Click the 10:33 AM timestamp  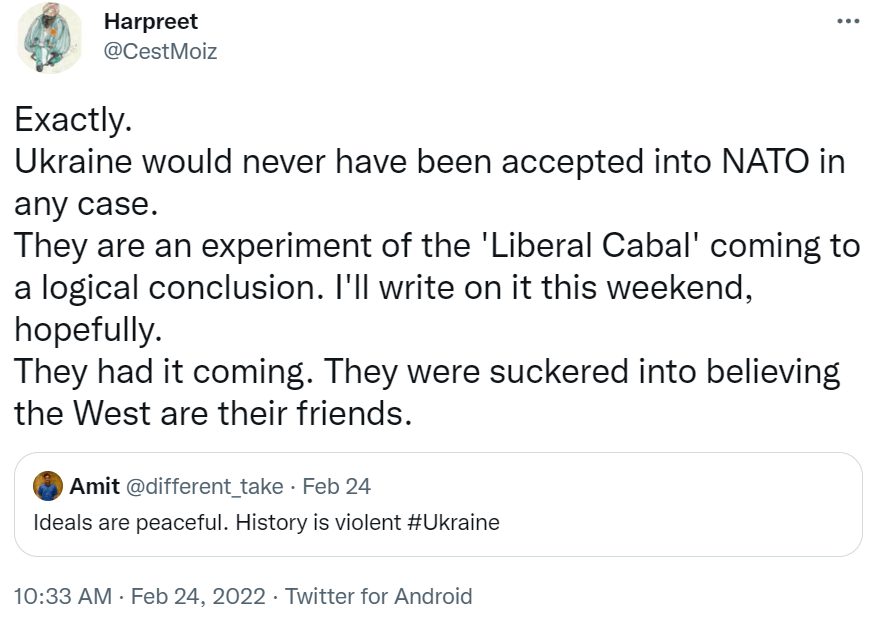click(x=63, y=597)
